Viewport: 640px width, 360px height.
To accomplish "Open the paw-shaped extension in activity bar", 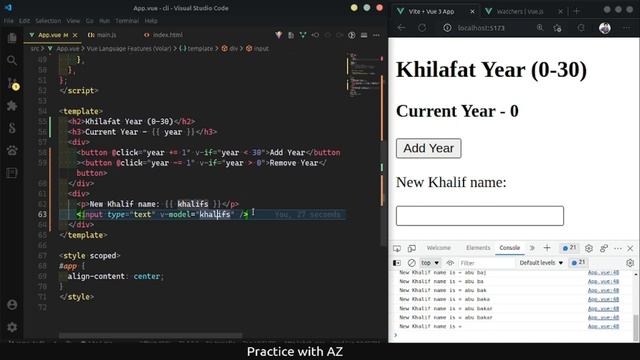I will pos(12,150).
